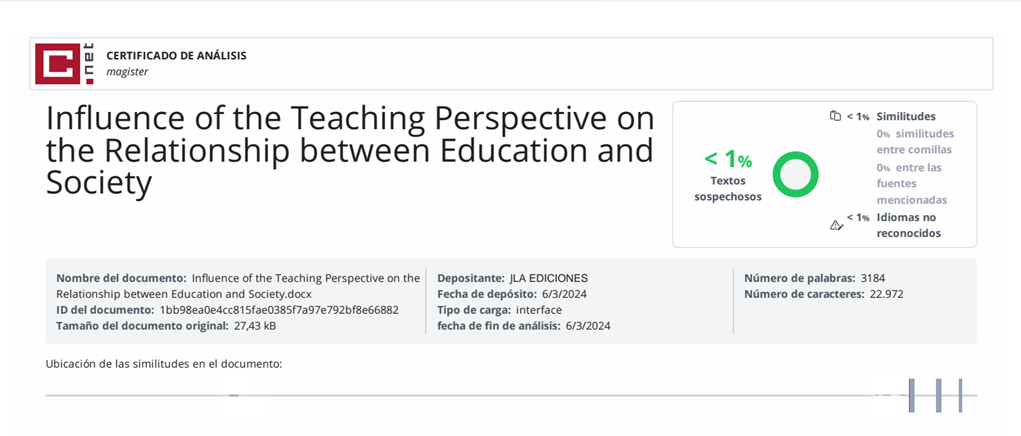Click the document ID hash value

tap(279, 310)
